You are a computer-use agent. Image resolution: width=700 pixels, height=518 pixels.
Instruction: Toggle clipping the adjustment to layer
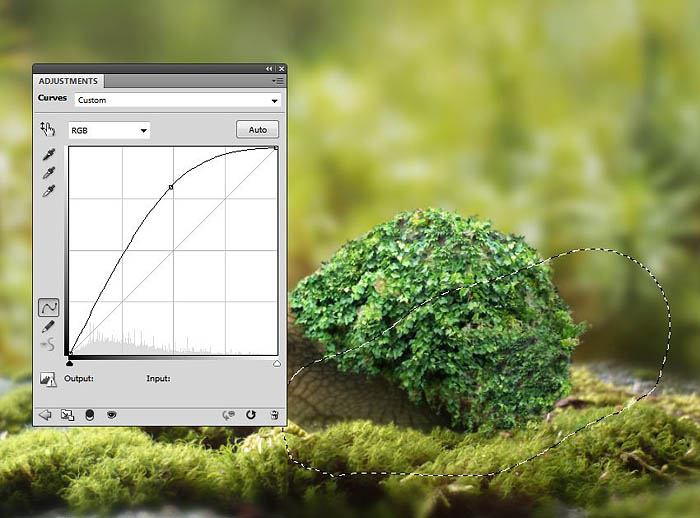point(90,414)
